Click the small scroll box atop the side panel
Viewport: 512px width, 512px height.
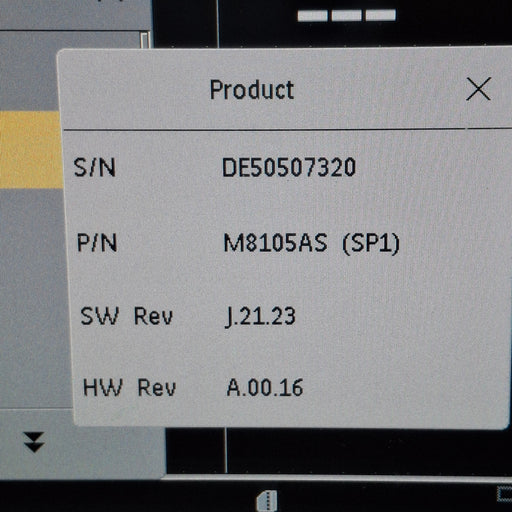tap(145, 40)
